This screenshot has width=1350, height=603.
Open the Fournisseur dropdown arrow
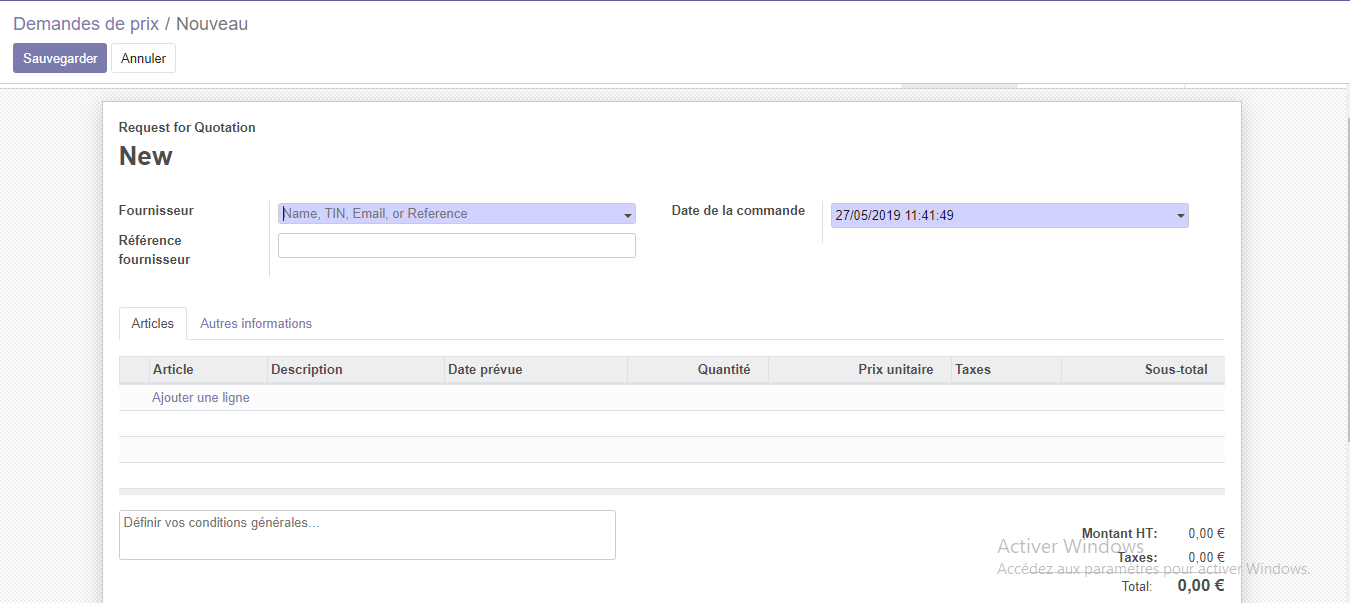(628, 214)
